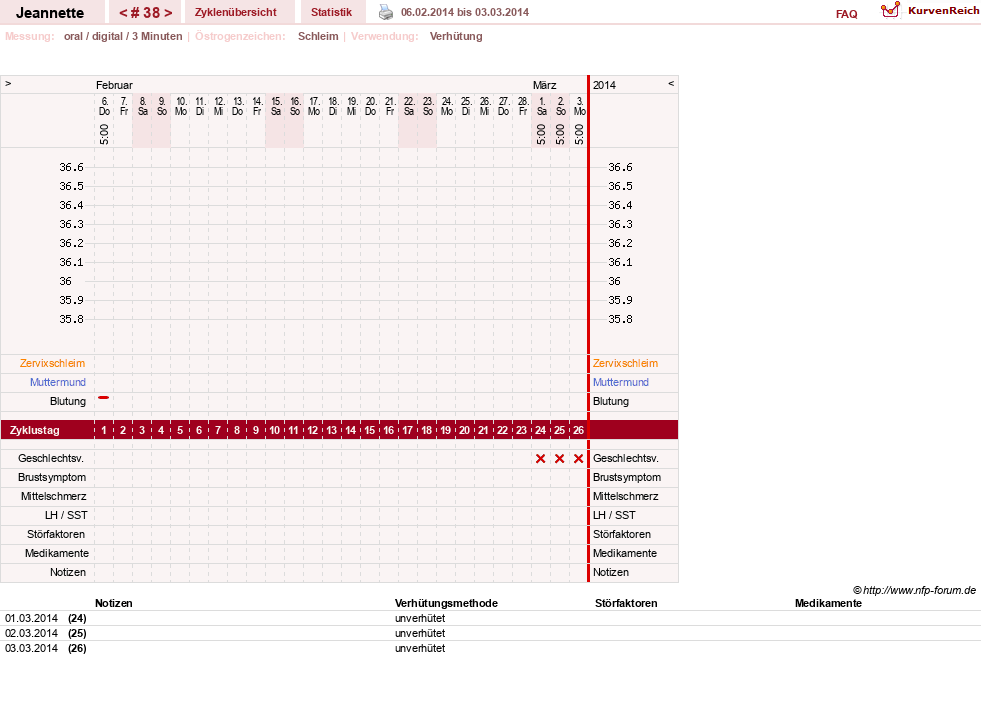Click the oral / digital / 3 Minuten text
Viewport: 981px width, 702px height.
tap(123, 36)
